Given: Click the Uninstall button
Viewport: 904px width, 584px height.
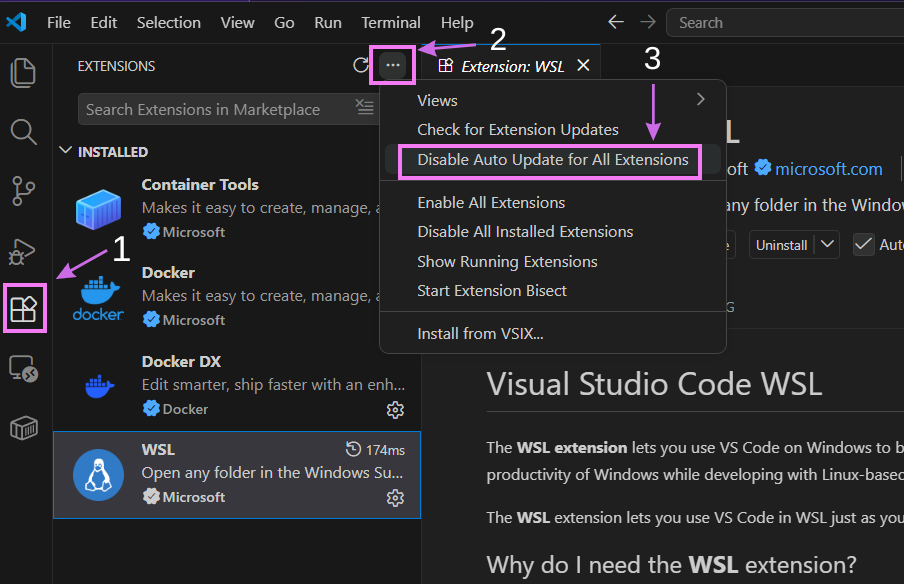Looking at the screenshot, I should tap(781, 245).
